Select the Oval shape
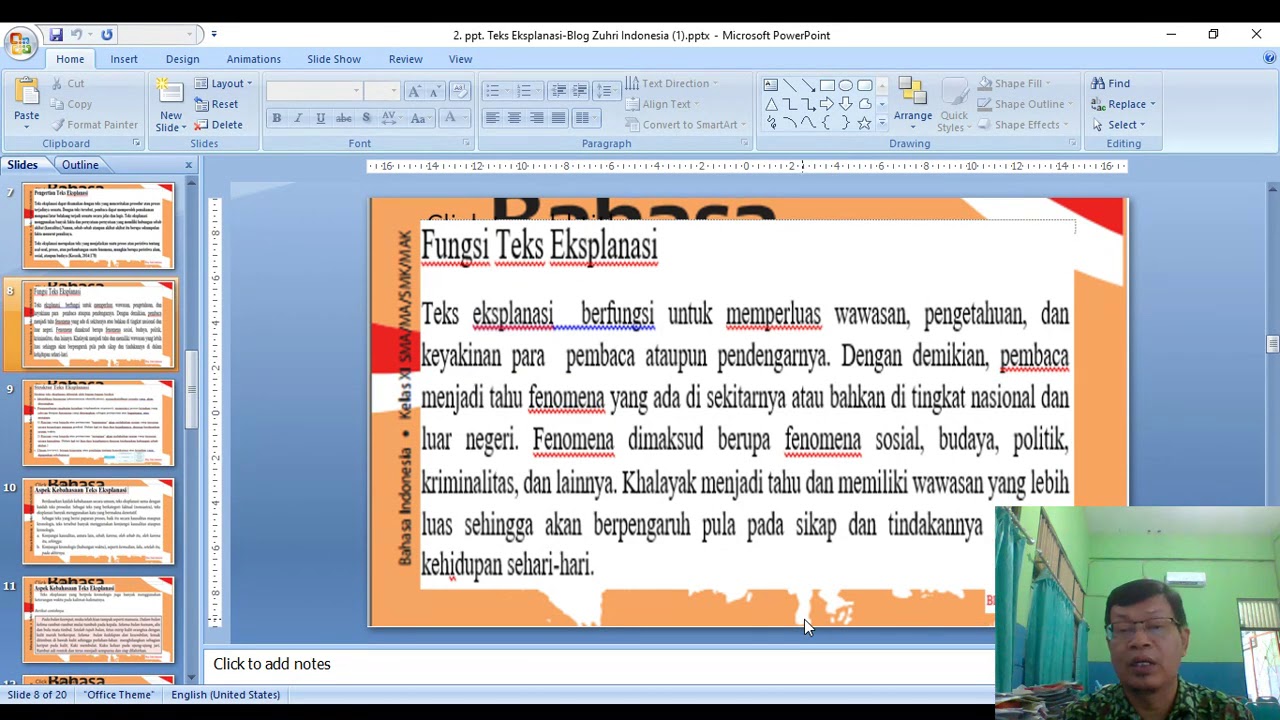 click(x=846, y=85)
